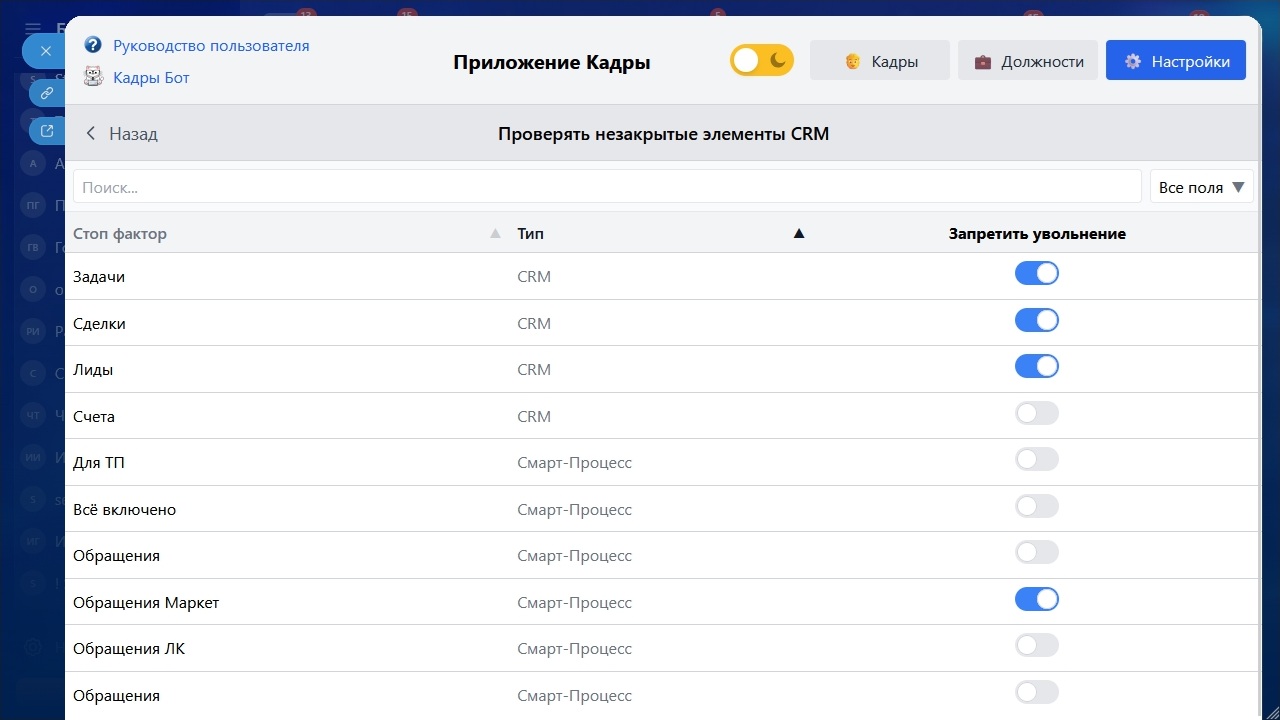Click the back chevron arrow icon
Image resolution: width=1280 pixels, height=720 pixels.
91,133
